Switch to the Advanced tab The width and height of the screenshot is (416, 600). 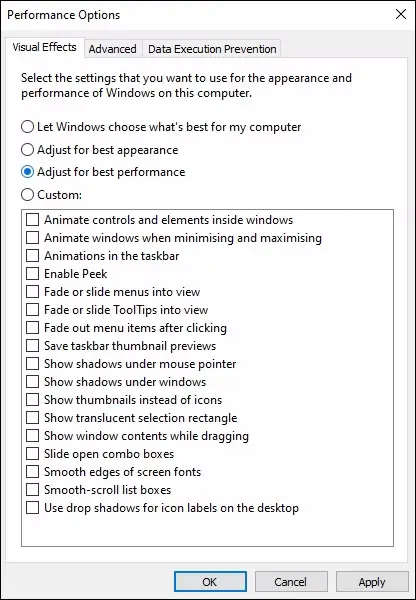pos(113,49)
